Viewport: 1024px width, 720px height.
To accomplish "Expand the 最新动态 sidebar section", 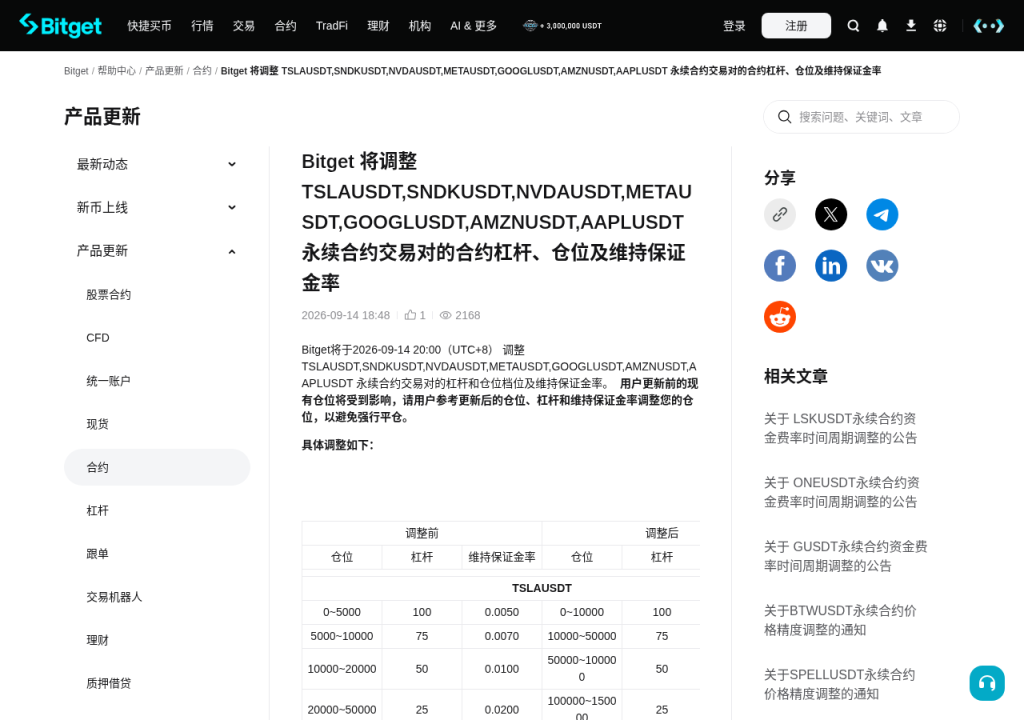I will 157,164.
